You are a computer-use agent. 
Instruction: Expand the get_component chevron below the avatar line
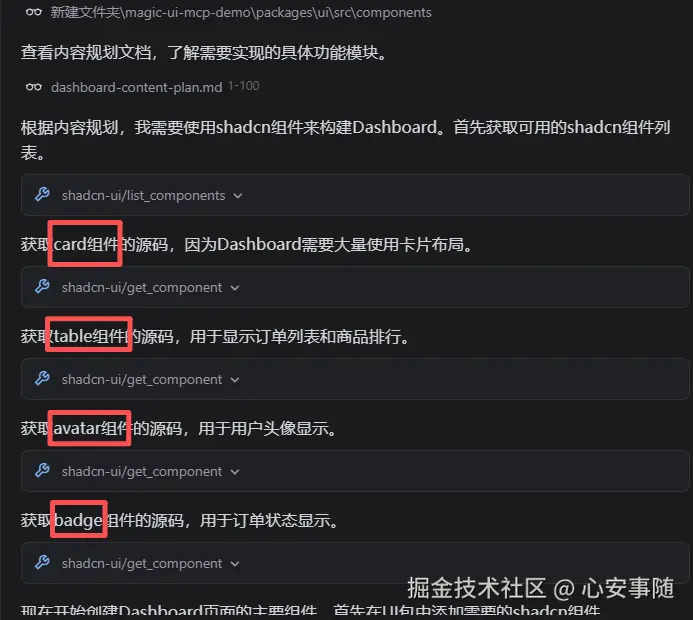point(235,472)
